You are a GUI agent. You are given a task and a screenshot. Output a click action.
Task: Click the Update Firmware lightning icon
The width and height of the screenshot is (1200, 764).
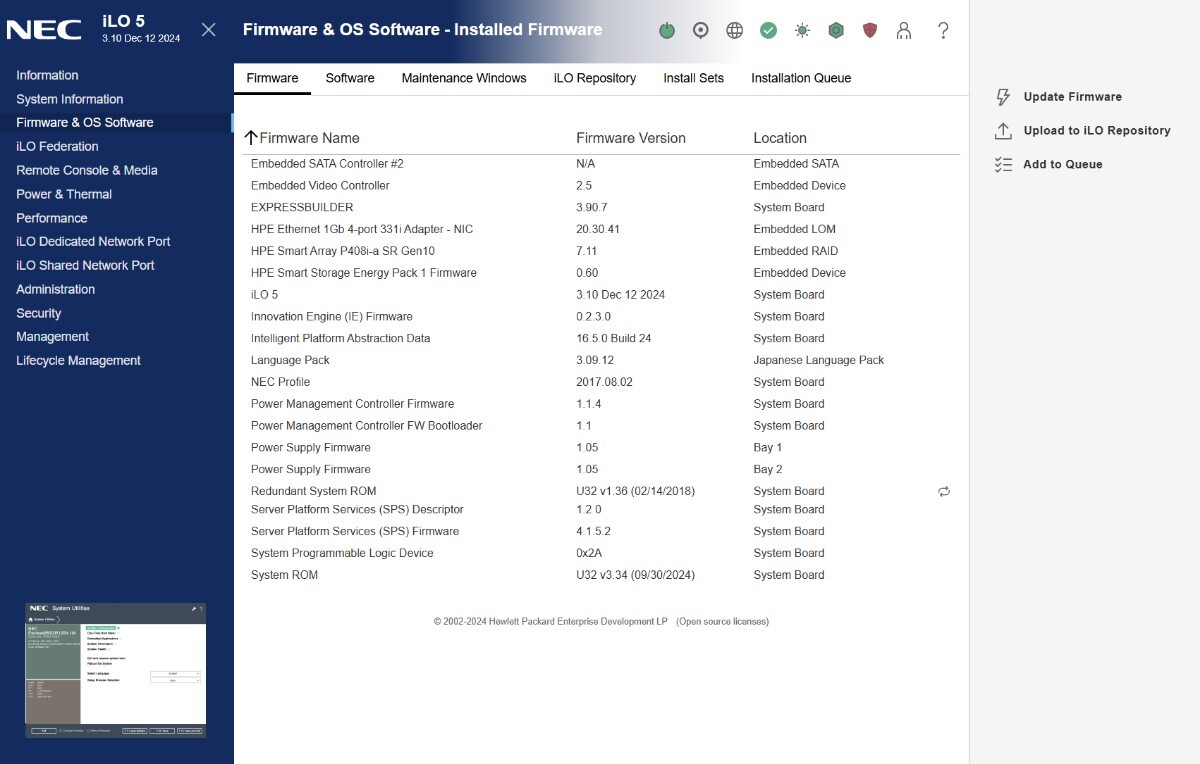click(1003, 97)
